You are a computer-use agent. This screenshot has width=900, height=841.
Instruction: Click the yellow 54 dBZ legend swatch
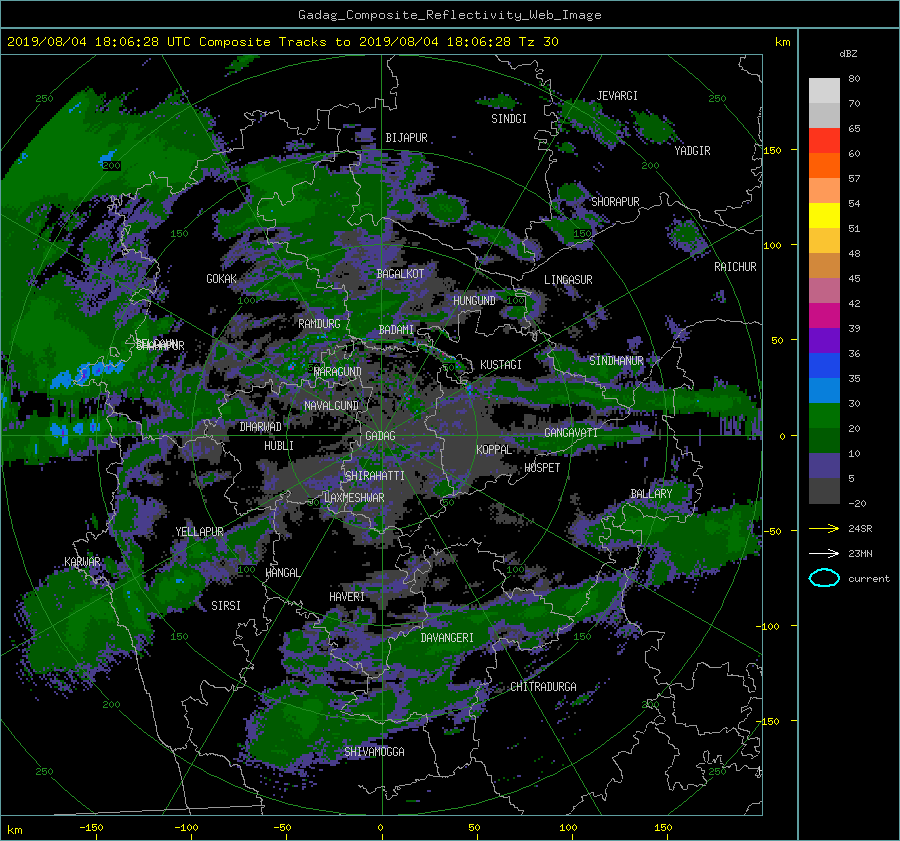click(x=824, y=215)
